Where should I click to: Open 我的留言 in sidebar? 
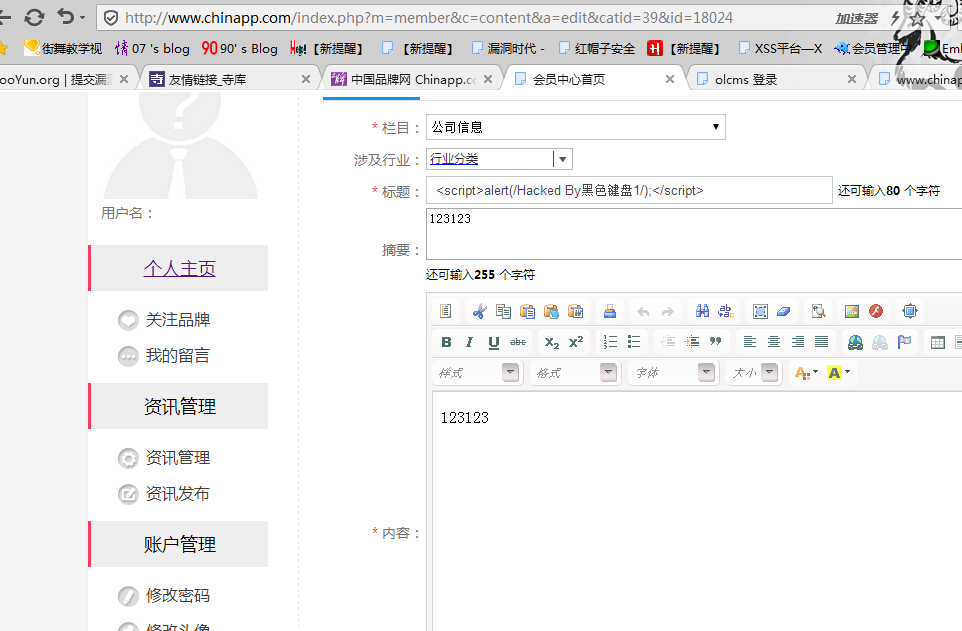coord(177,355)
